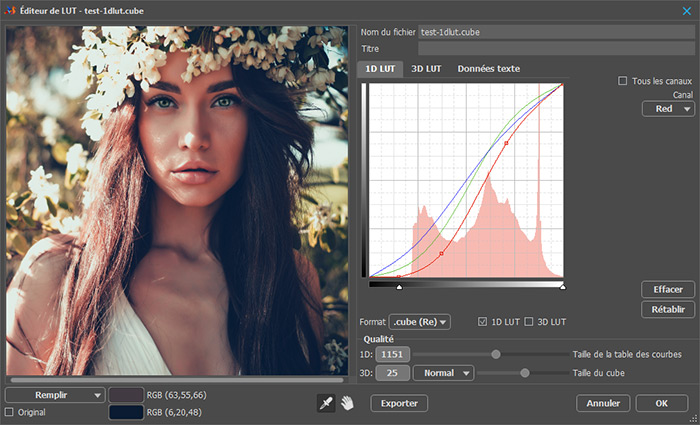Click the 1D size value field 1151

click(392, 354)
